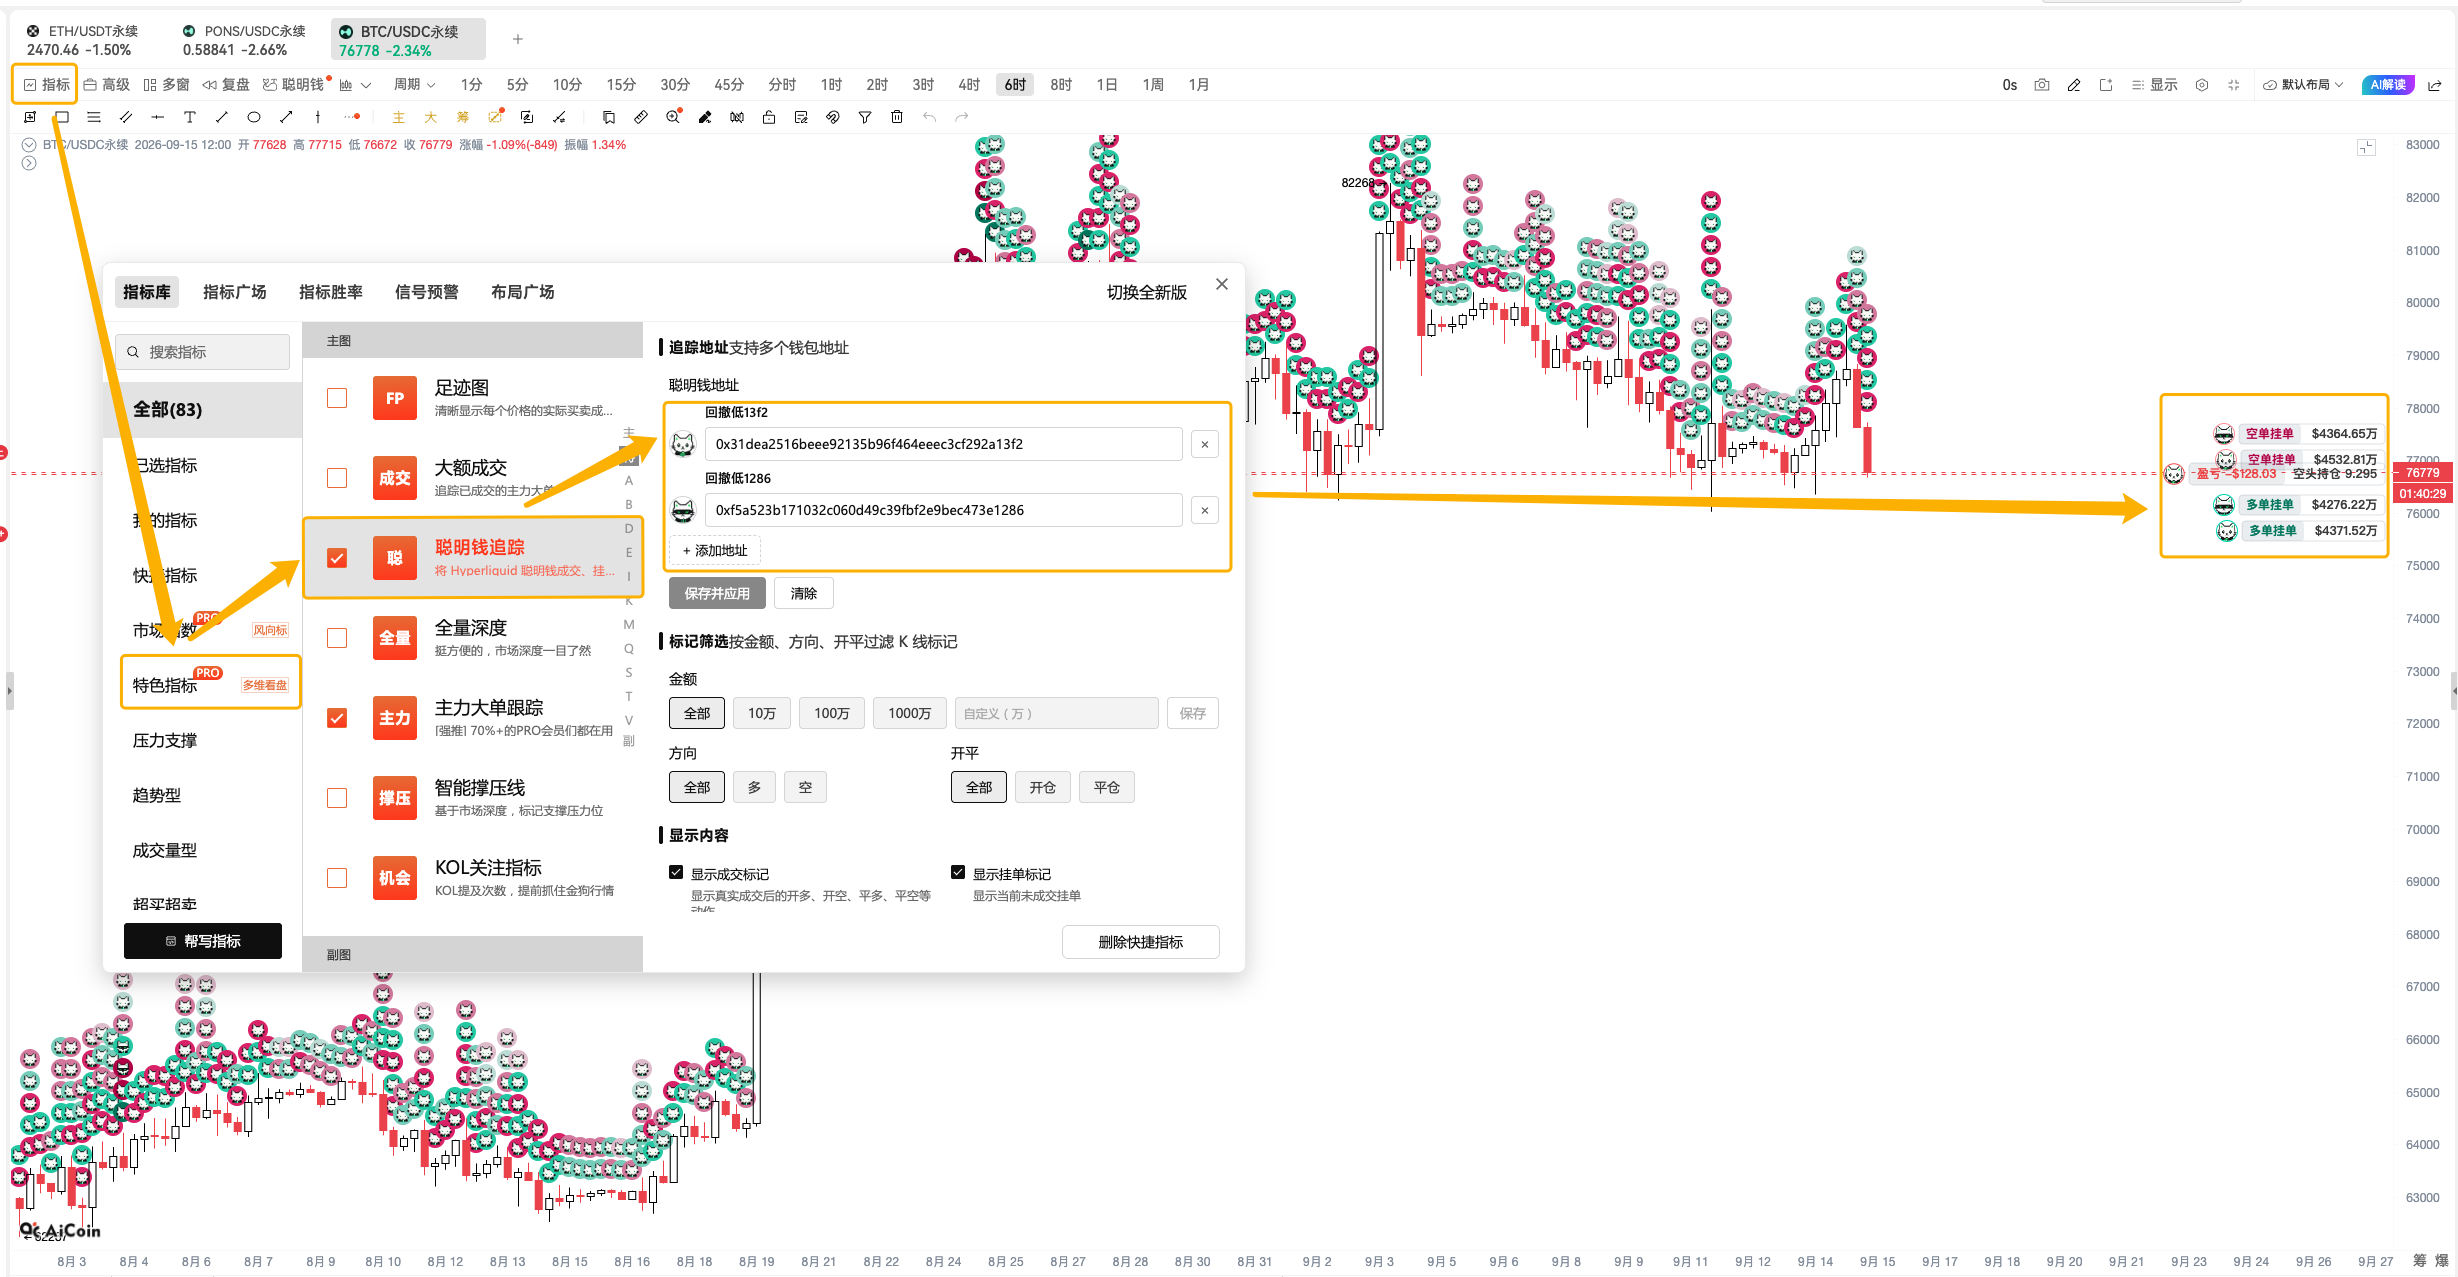2458x1277 pixels.
Task: Select the ellipse drawing tool
Action: coord(254,117)
